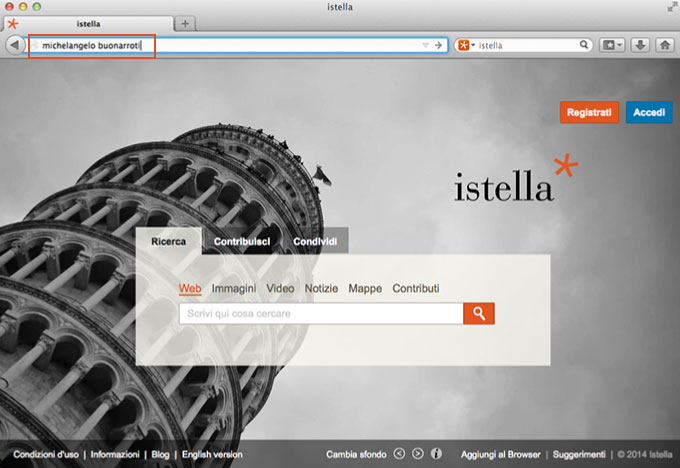Switch to the Ricerca tab
680x468 pixels.
(169, 241)
